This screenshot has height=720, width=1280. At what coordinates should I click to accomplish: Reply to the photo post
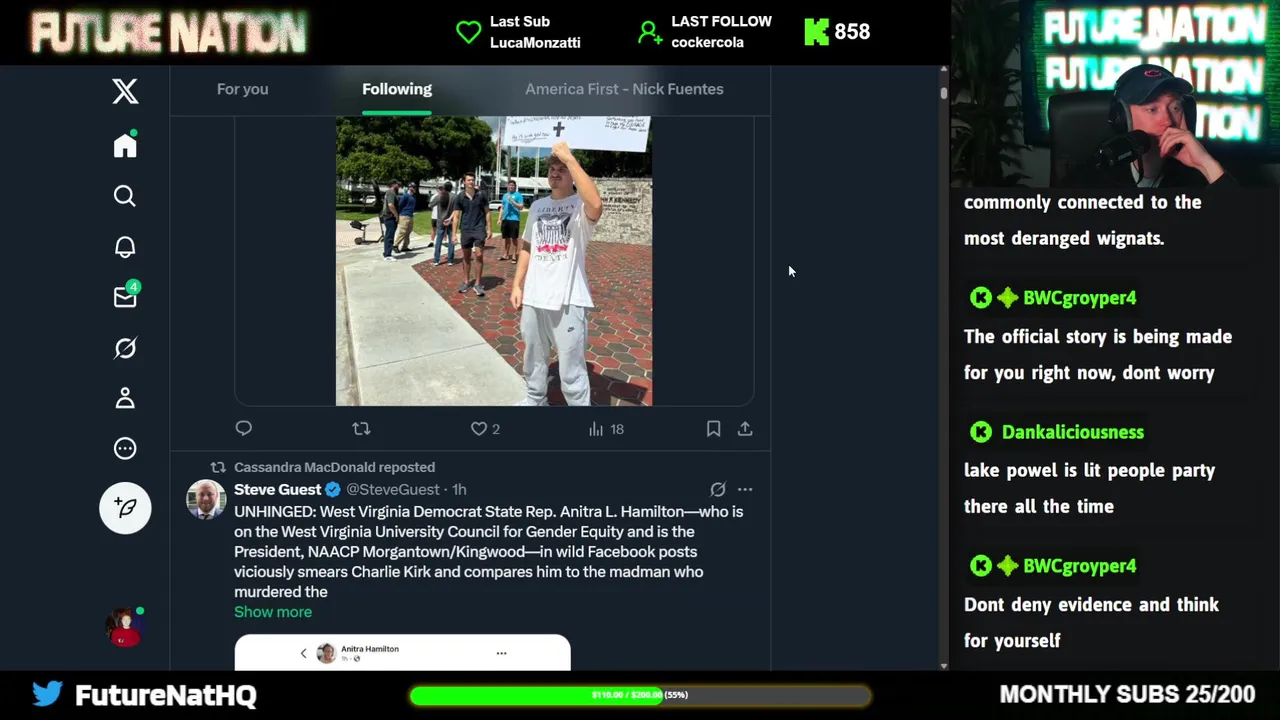(x=244, y=428)
